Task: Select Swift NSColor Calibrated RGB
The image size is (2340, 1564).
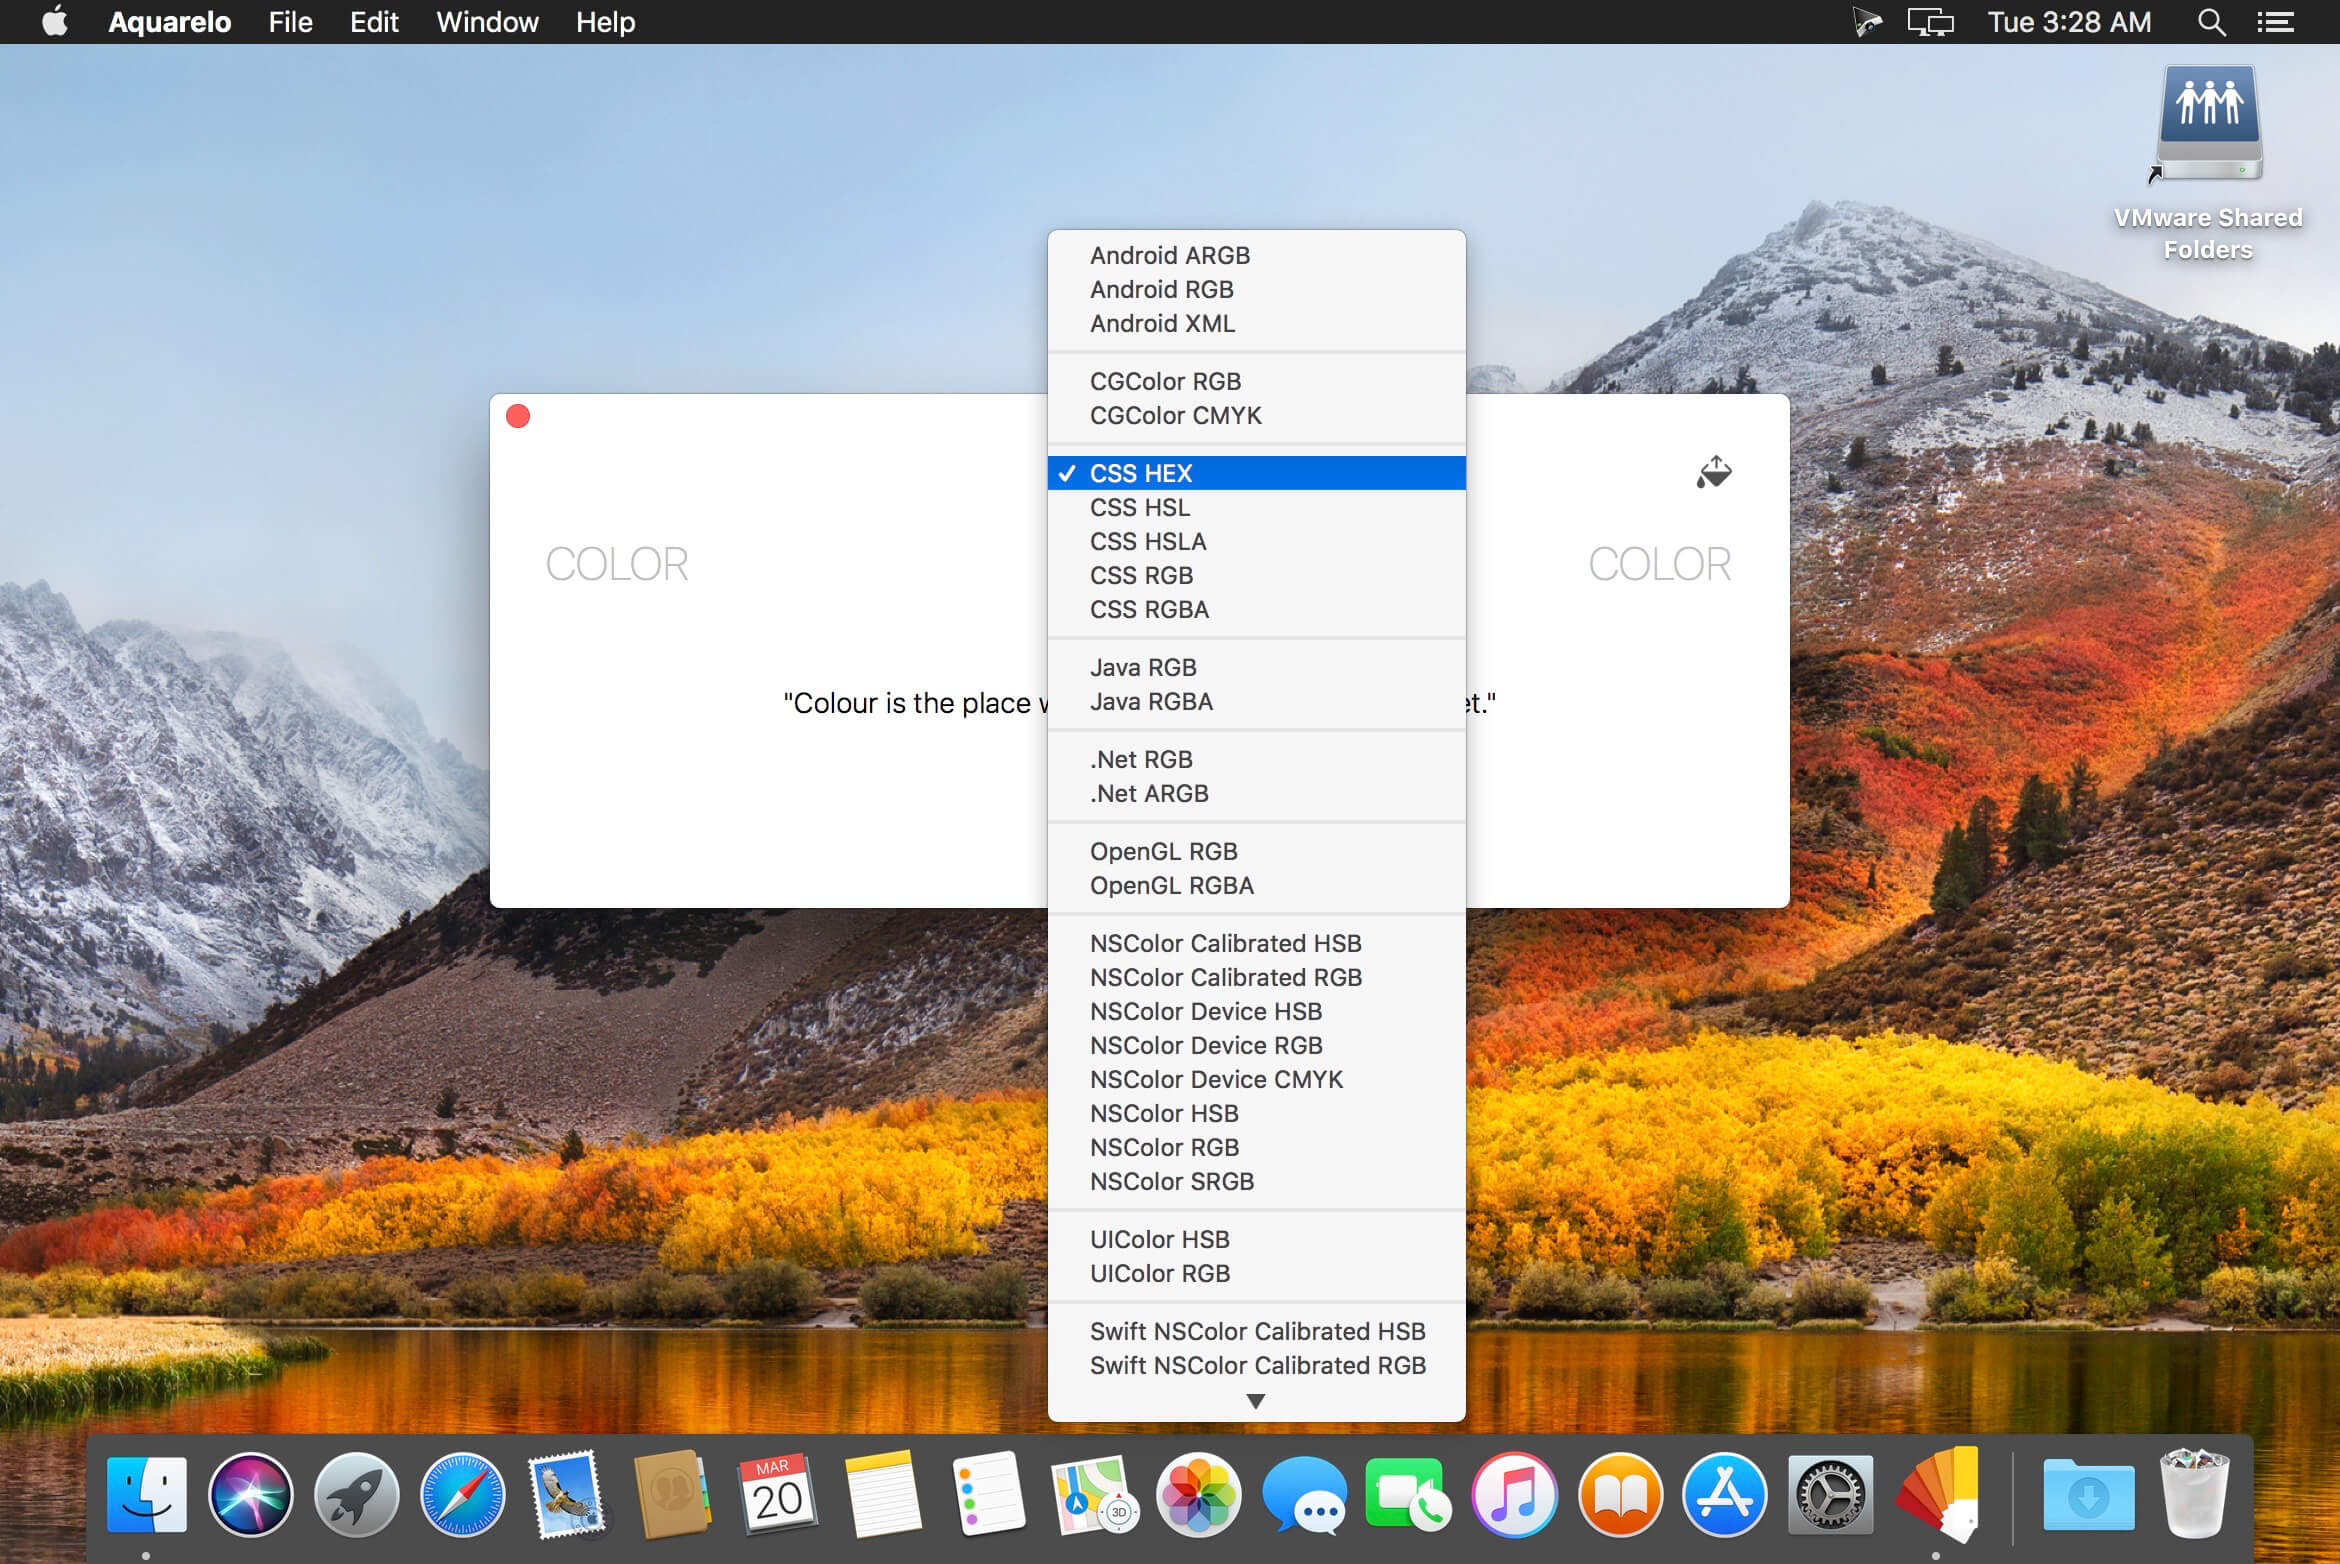Action: pyautogui.click(x=1256, y=1365)
